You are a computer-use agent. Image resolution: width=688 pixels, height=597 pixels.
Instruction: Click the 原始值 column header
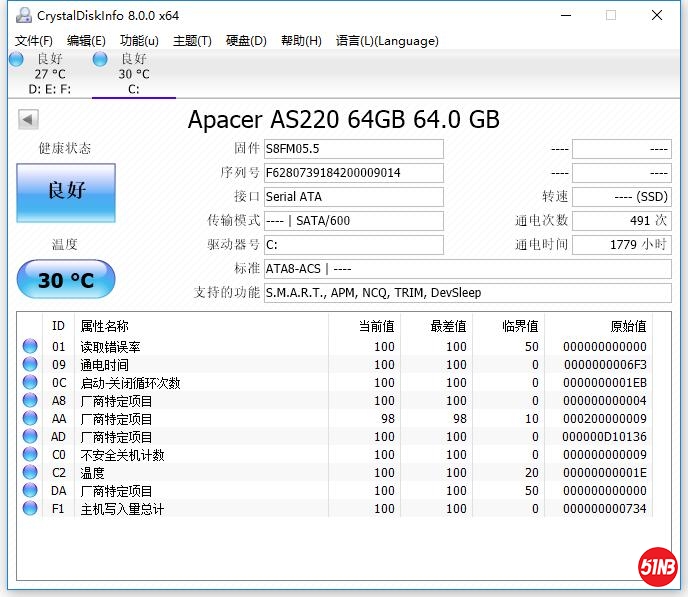[x=628, y=326]
